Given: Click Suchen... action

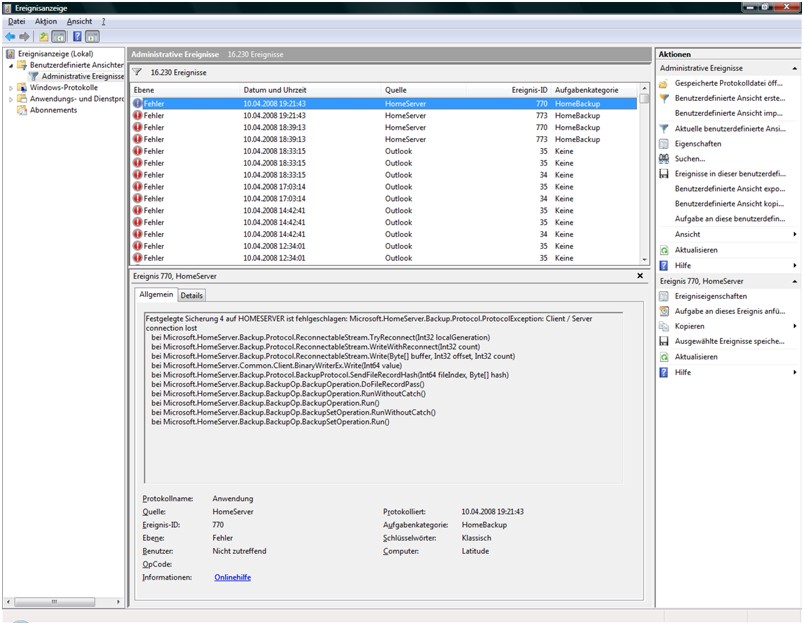Looking at the screenshot, I should coord(690,158).
